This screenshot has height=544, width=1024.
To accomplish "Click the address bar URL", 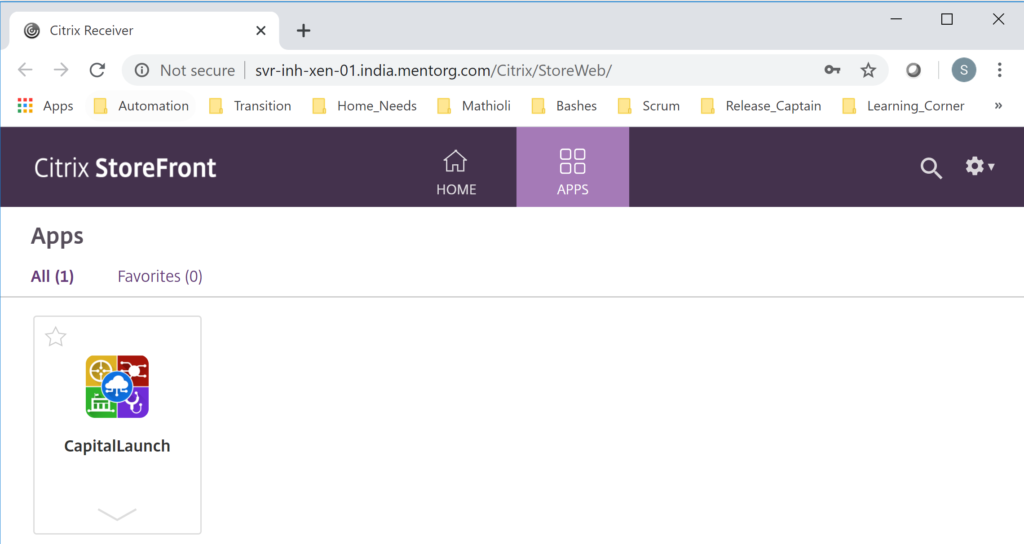I will [x=433, y=71].
